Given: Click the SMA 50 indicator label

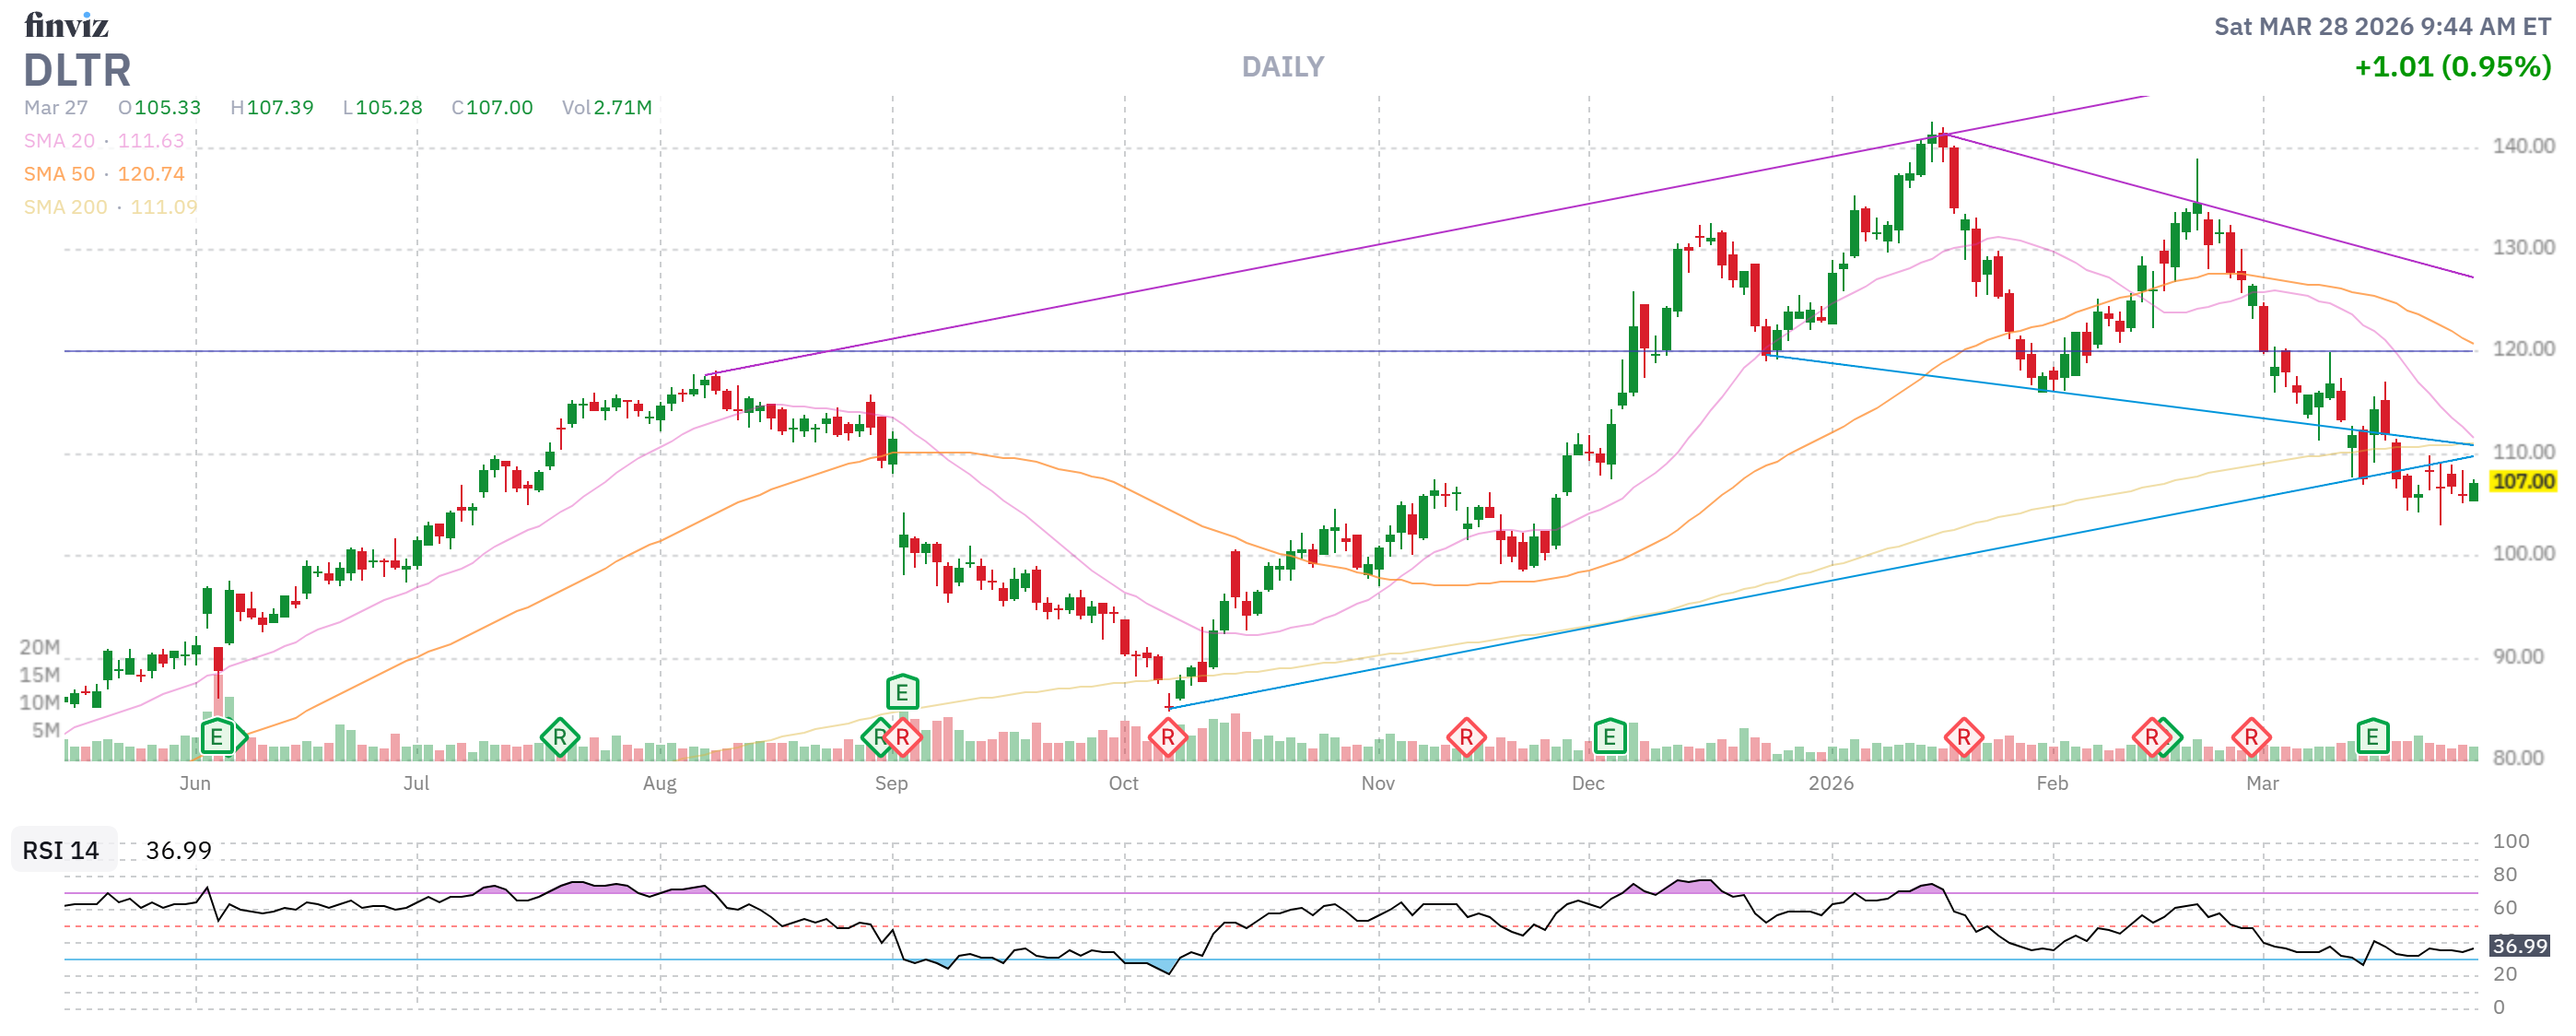Looking at the screenshot, I should click(59, 174).
